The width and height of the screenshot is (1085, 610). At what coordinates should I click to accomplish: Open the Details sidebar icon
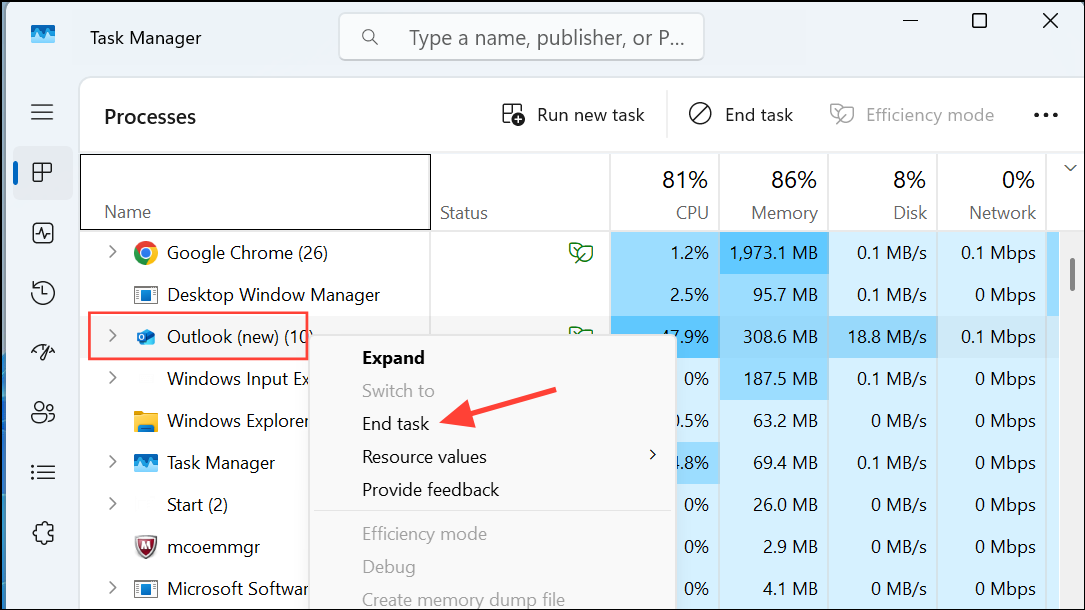pos(42,472)
